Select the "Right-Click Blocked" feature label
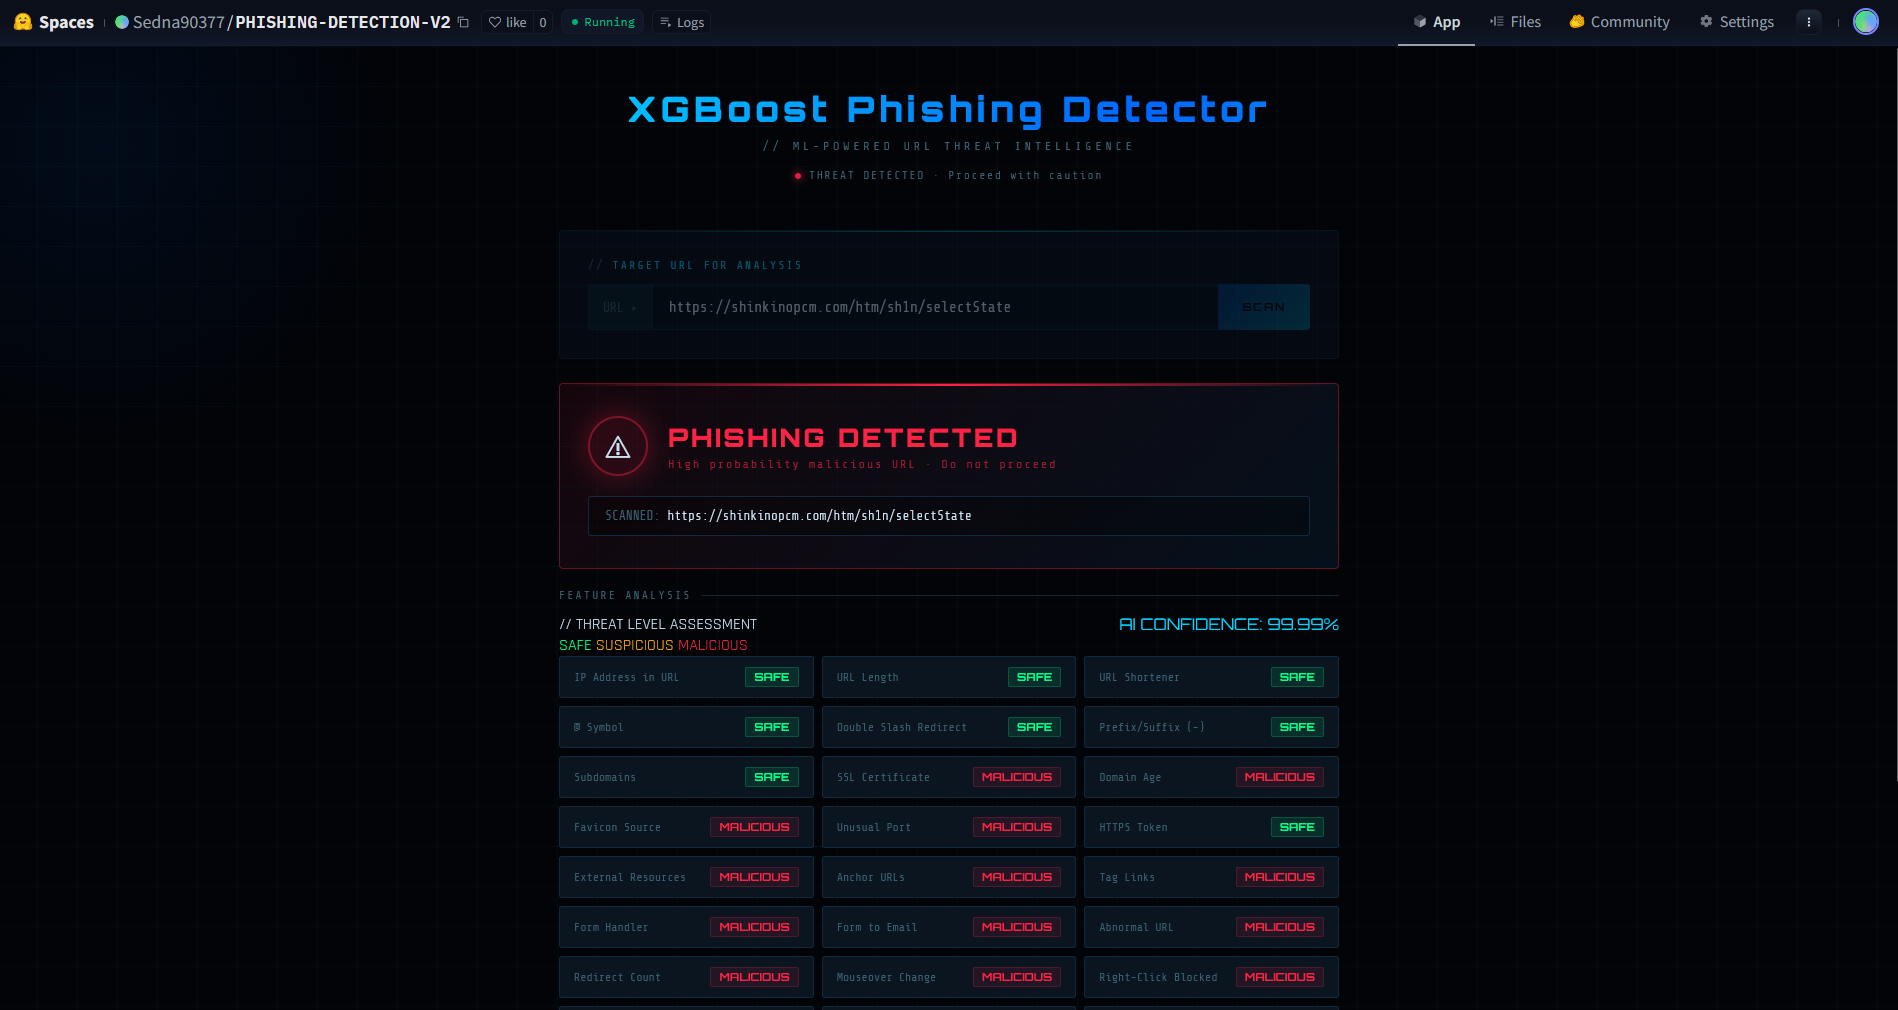Screen dimensions: 1898x1010 [1158, 977]
